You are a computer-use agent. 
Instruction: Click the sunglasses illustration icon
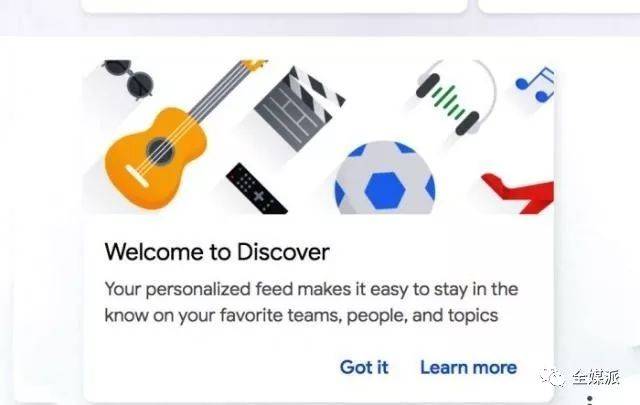pyautogui.click(x=129, y=78)
